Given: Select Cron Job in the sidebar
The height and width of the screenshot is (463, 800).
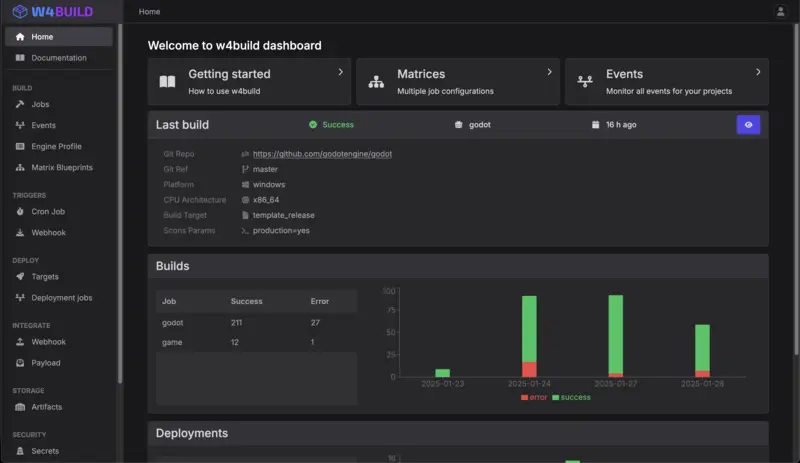Looking at the screenshot, I should tap(59, 211).
